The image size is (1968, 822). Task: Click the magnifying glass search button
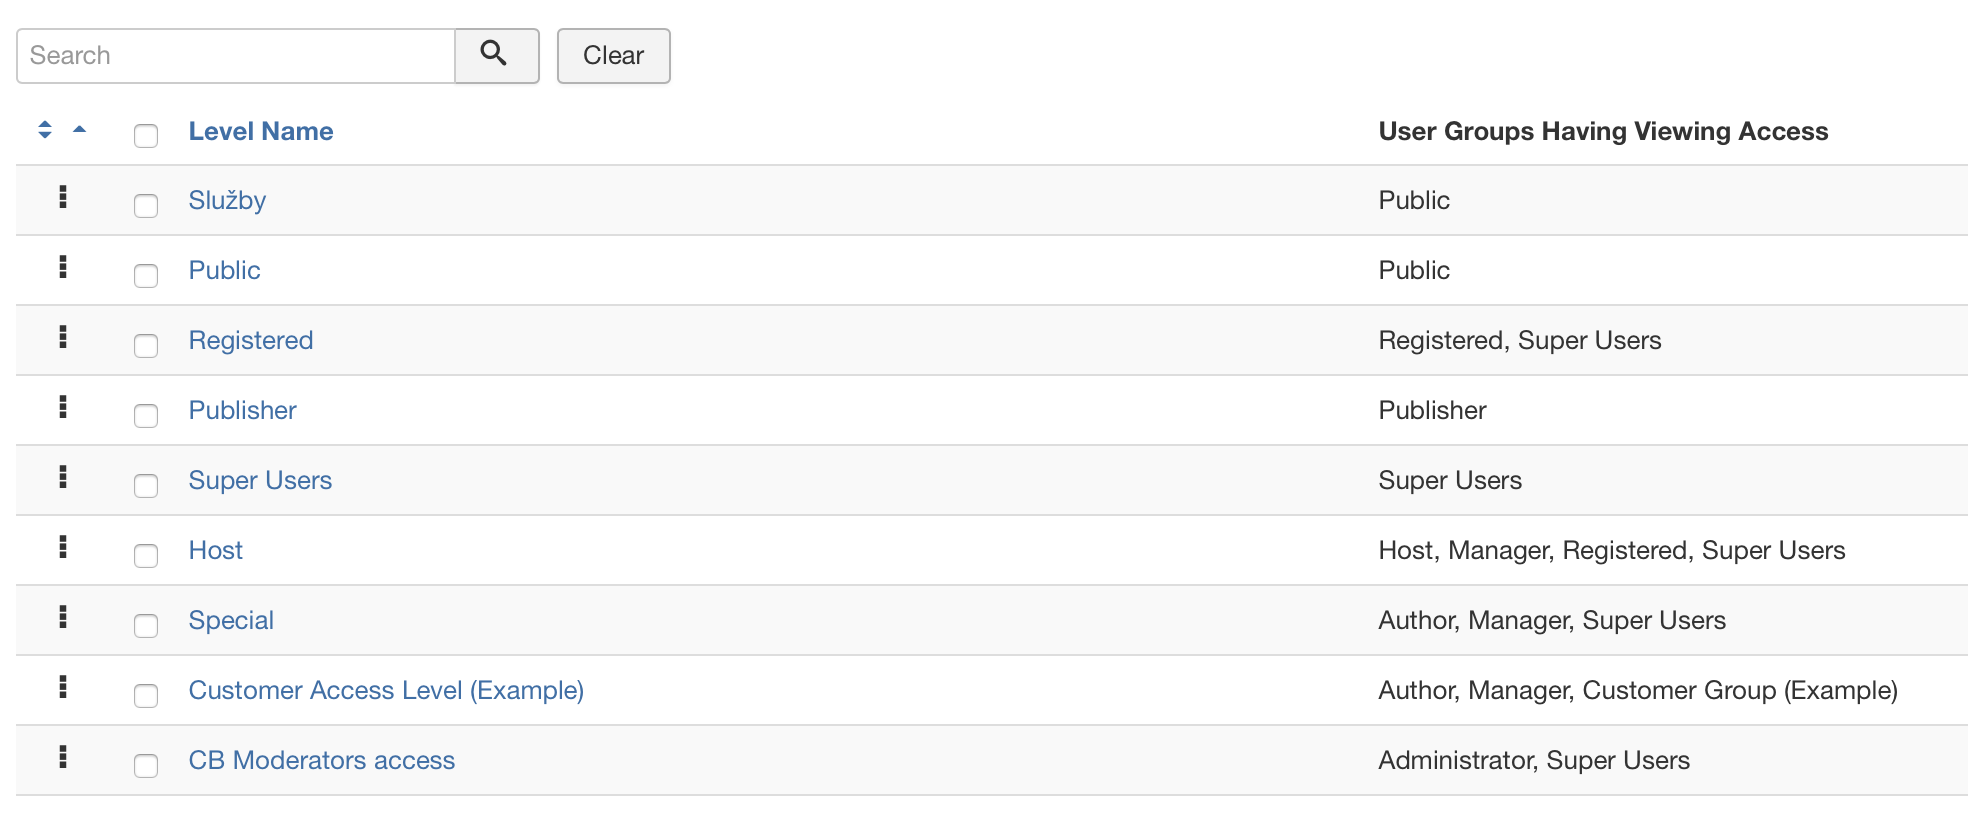pyautogui.click(x=497, y=55)
